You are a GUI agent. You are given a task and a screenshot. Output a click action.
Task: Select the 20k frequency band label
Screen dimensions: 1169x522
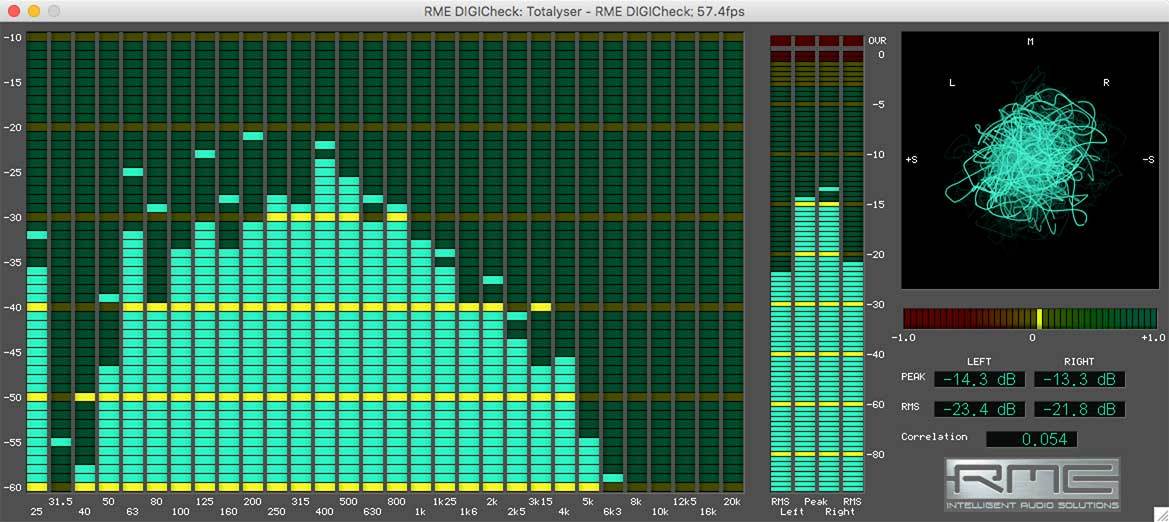click(731, 500)
